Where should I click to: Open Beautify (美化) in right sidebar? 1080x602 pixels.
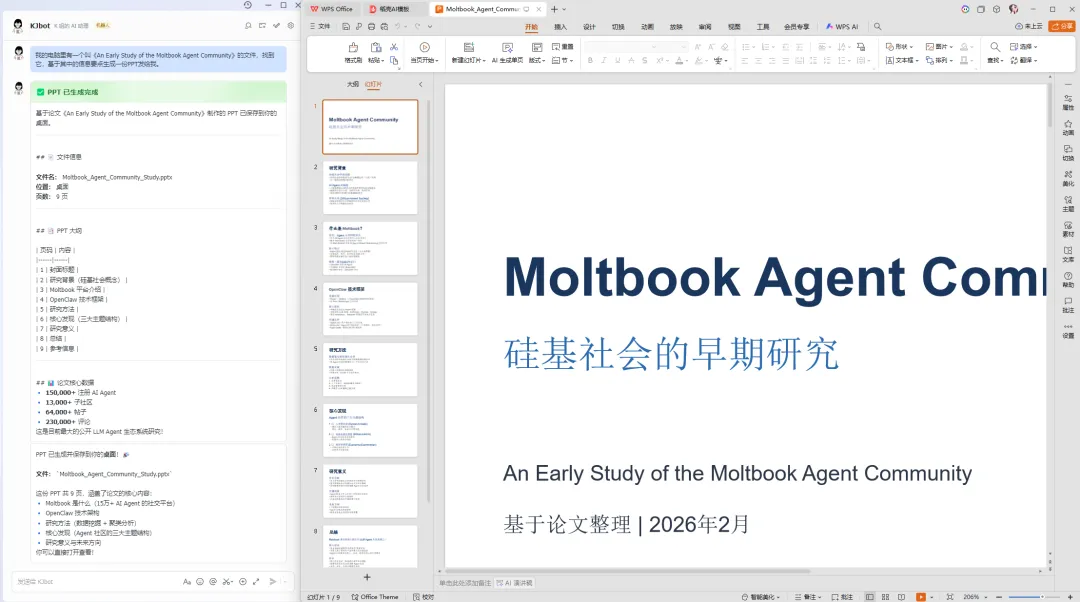1068,178
